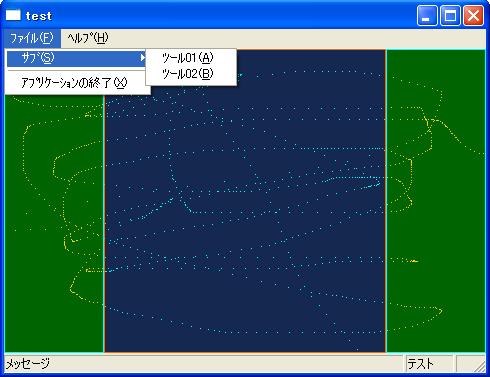The height and width of the screenshot is (377, 490).
Task: Minimize the test window
Action: 427,15
